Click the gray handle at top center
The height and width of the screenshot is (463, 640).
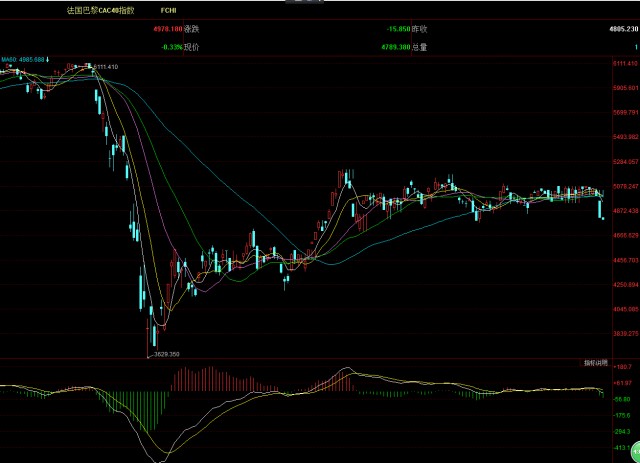tap(304, 1)
